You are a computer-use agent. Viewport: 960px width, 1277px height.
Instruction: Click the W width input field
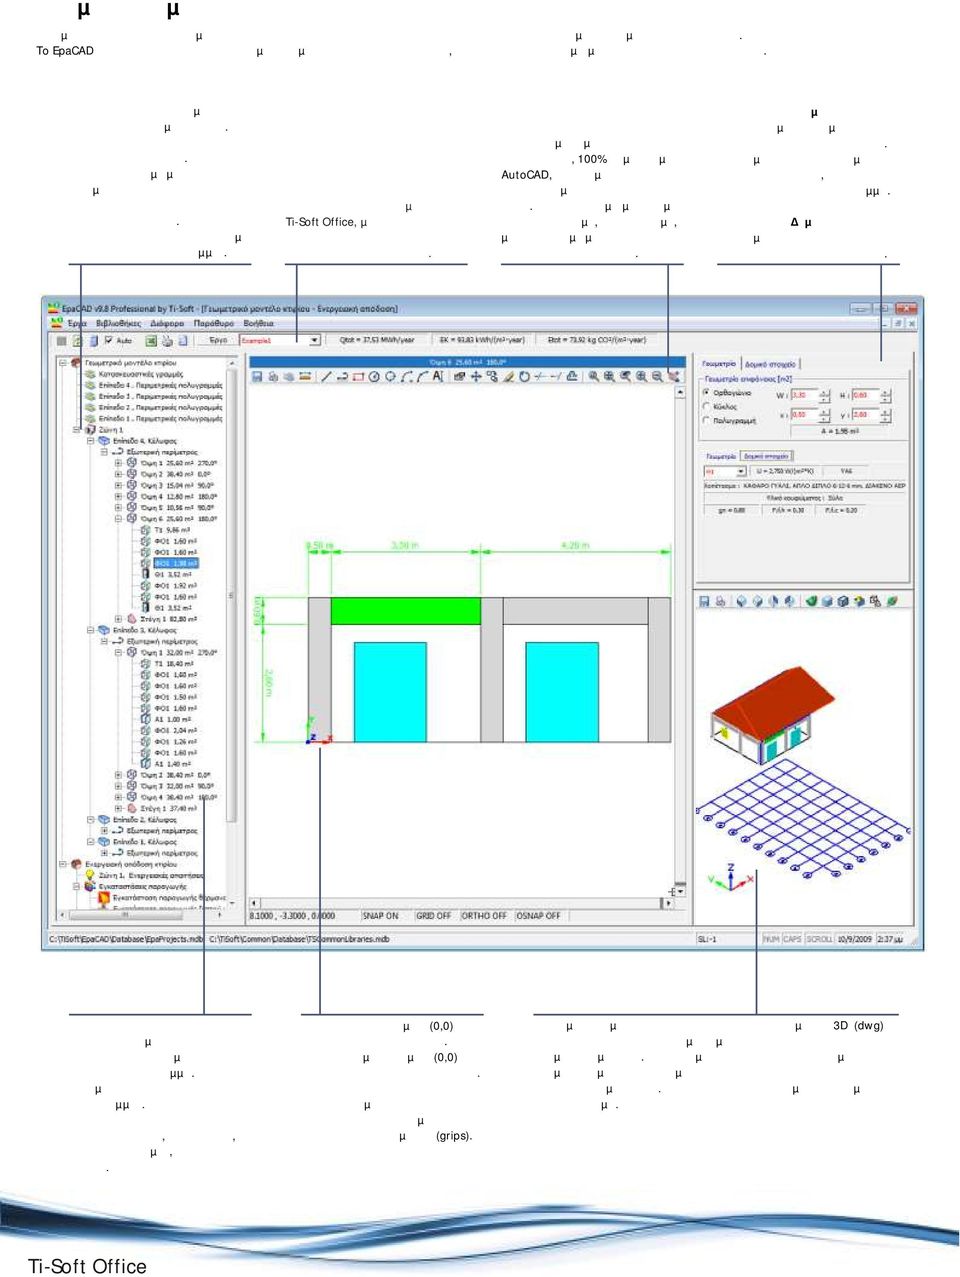pyautogui.click(x=804, y=395)
